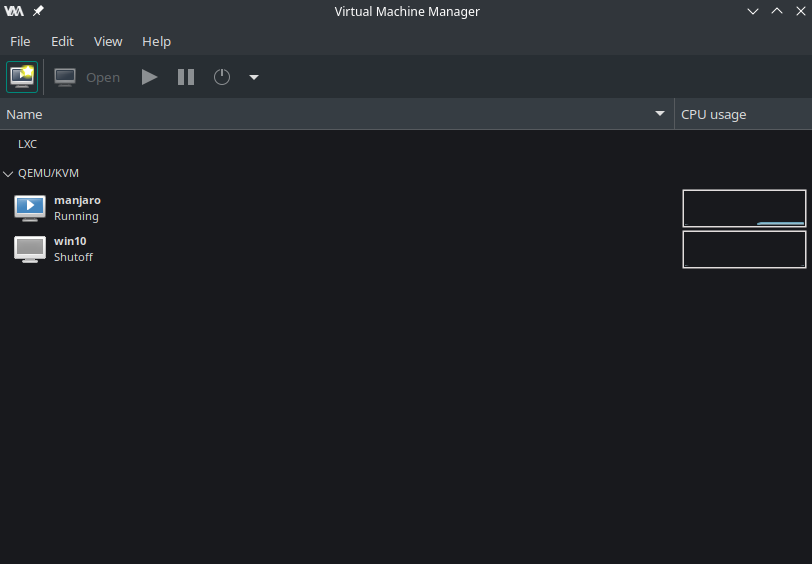812x564 pixels.
Task: Click the Open console monitor icon
Action: (x=65, y=77)
